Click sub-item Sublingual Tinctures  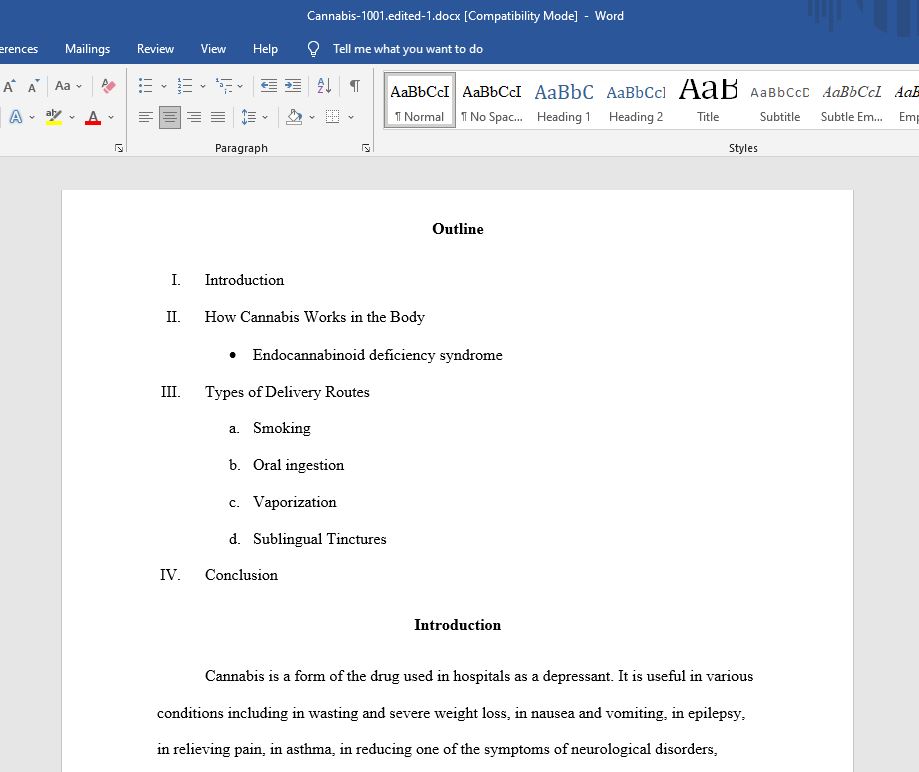point(319,539)
